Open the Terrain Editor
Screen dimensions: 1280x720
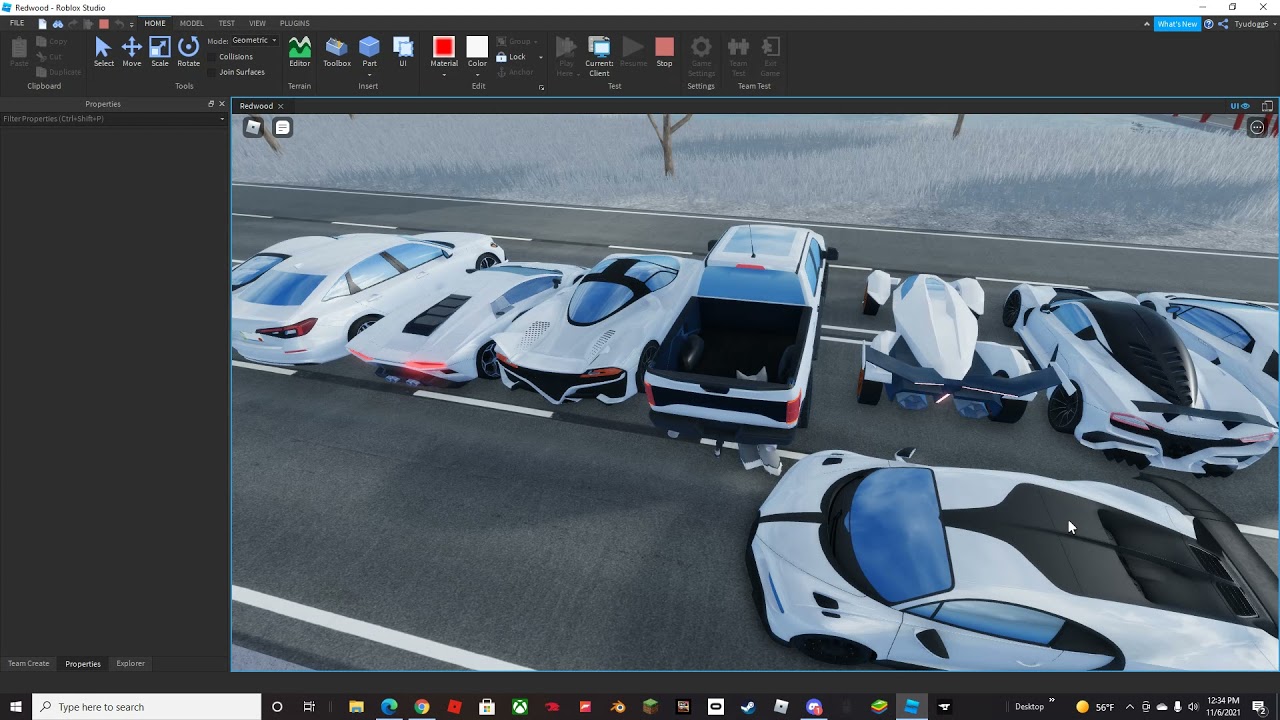coord(299,52)
